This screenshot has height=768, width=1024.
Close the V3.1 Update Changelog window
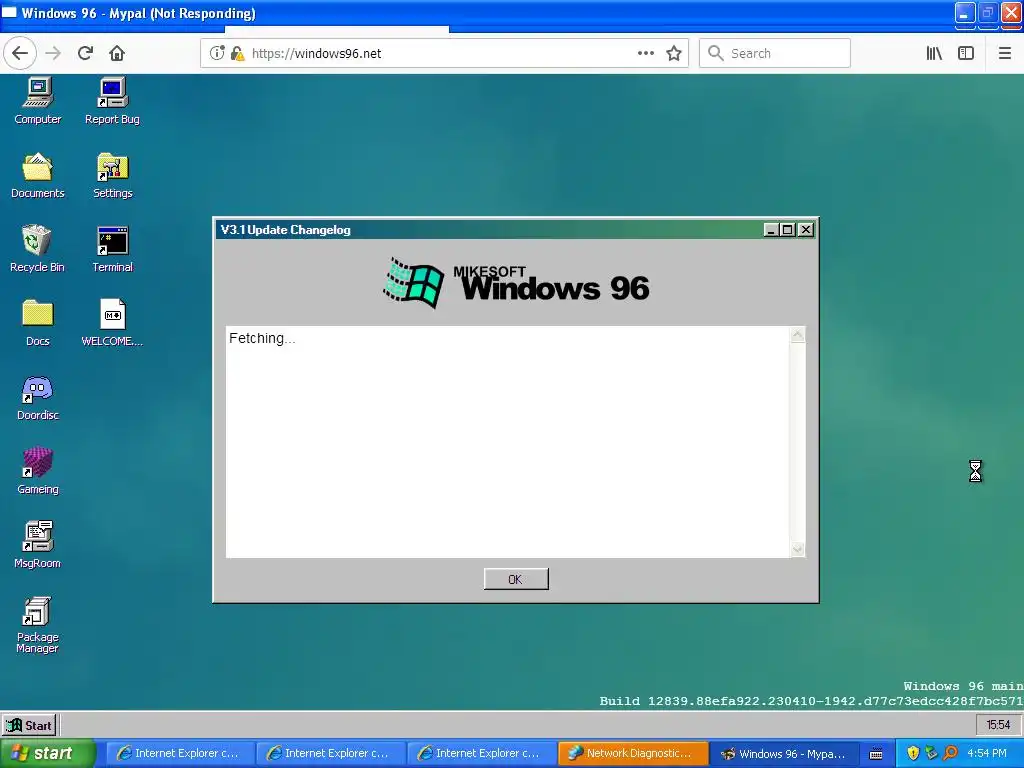pos(806,230)
